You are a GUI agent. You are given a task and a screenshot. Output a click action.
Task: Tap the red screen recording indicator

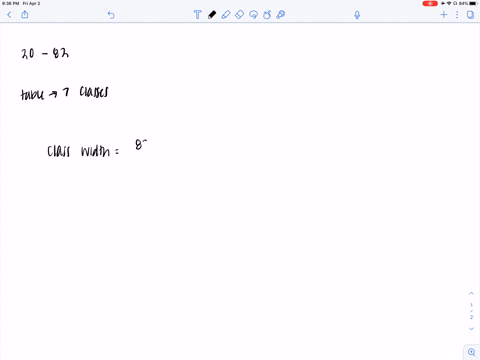[x=430, y=3]
